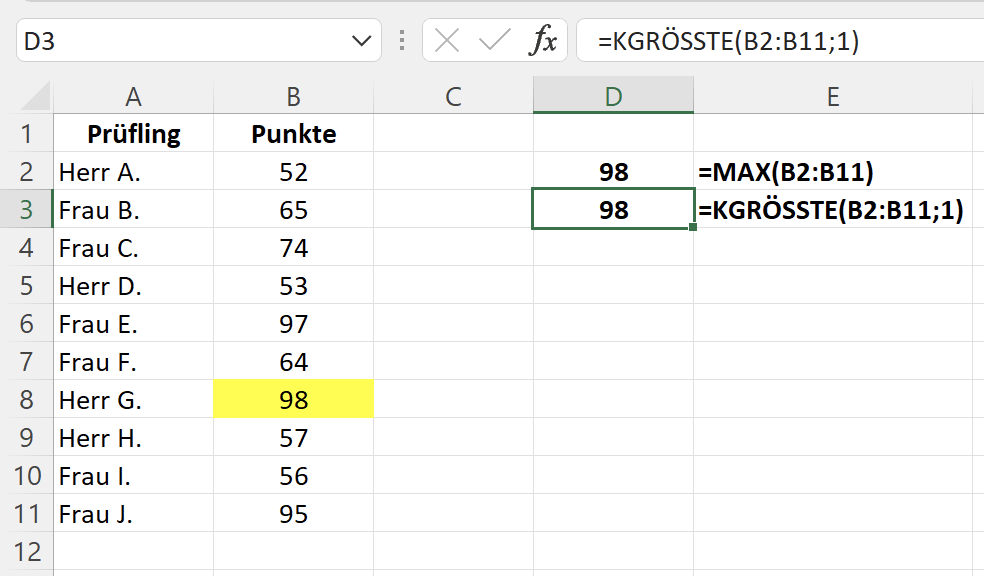The height and width of the screenshot is (576, 984).
Task: Click the Insert Function fx icon
Action: [x=543, y=41]
